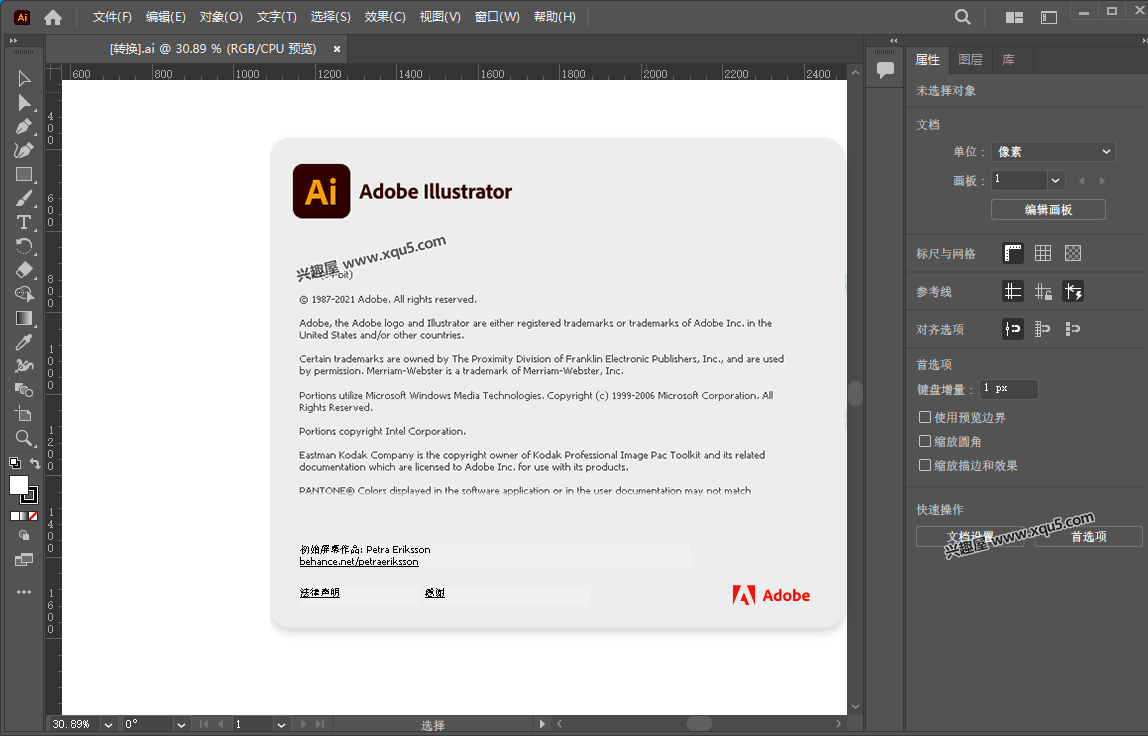The width and height of the screenshot is (1148, 736).
Task: Open the 窗口 menu
Action: (497, 16)
